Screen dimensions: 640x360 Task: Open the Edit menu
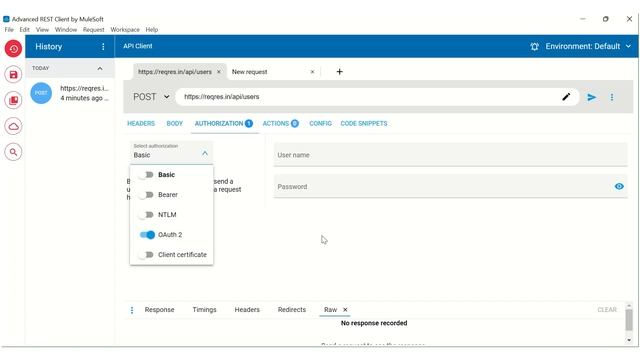tap(24, 30)
